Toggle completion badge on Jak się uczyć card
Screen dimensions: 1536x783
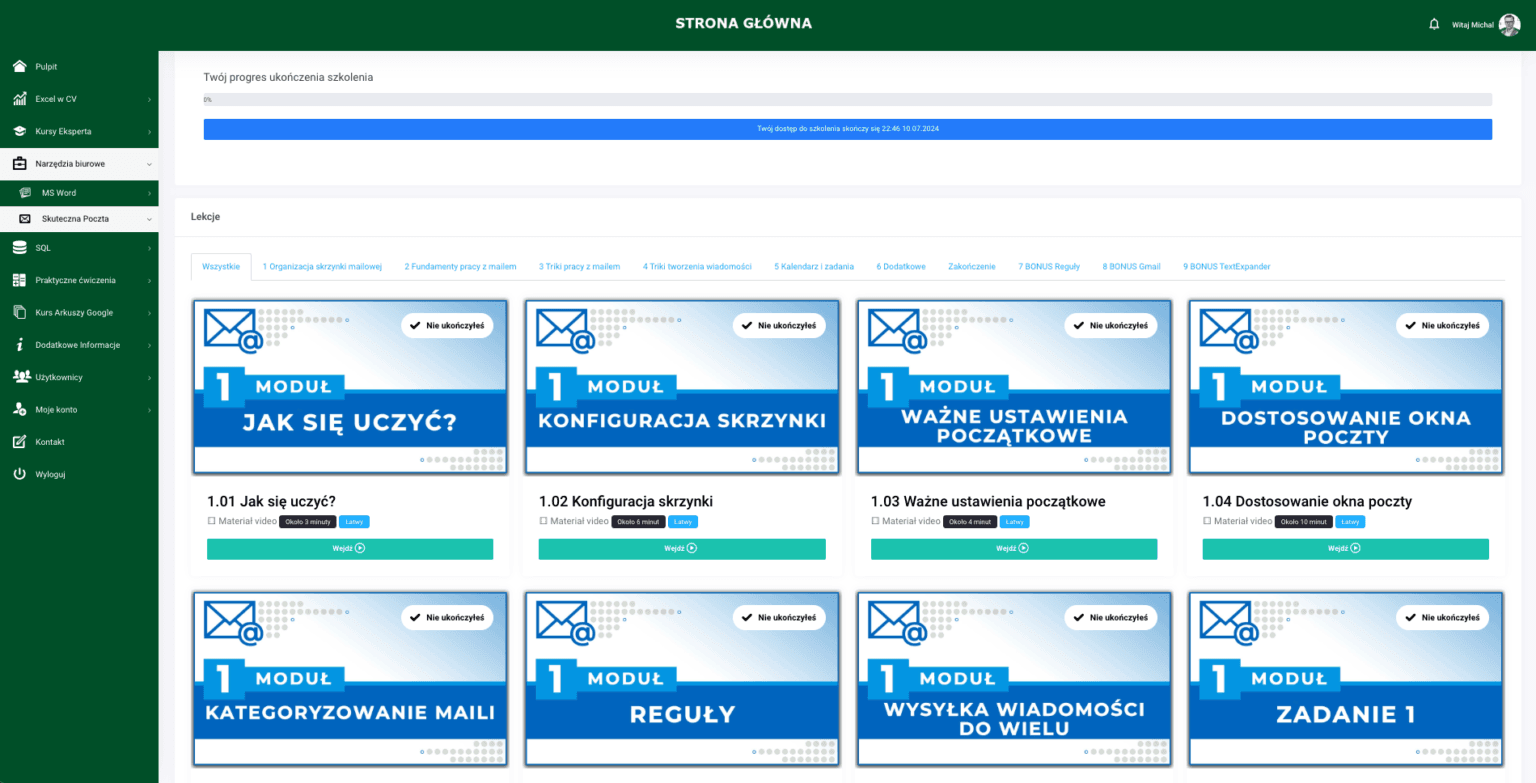[447, 325]
